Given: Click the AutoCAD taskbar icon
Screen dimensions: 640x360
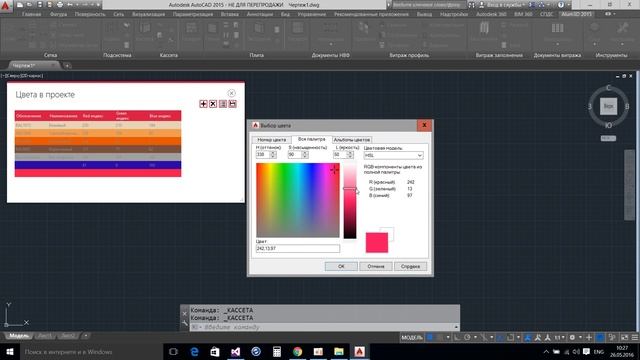Looking at the screenshot, I should coord(360,351).
